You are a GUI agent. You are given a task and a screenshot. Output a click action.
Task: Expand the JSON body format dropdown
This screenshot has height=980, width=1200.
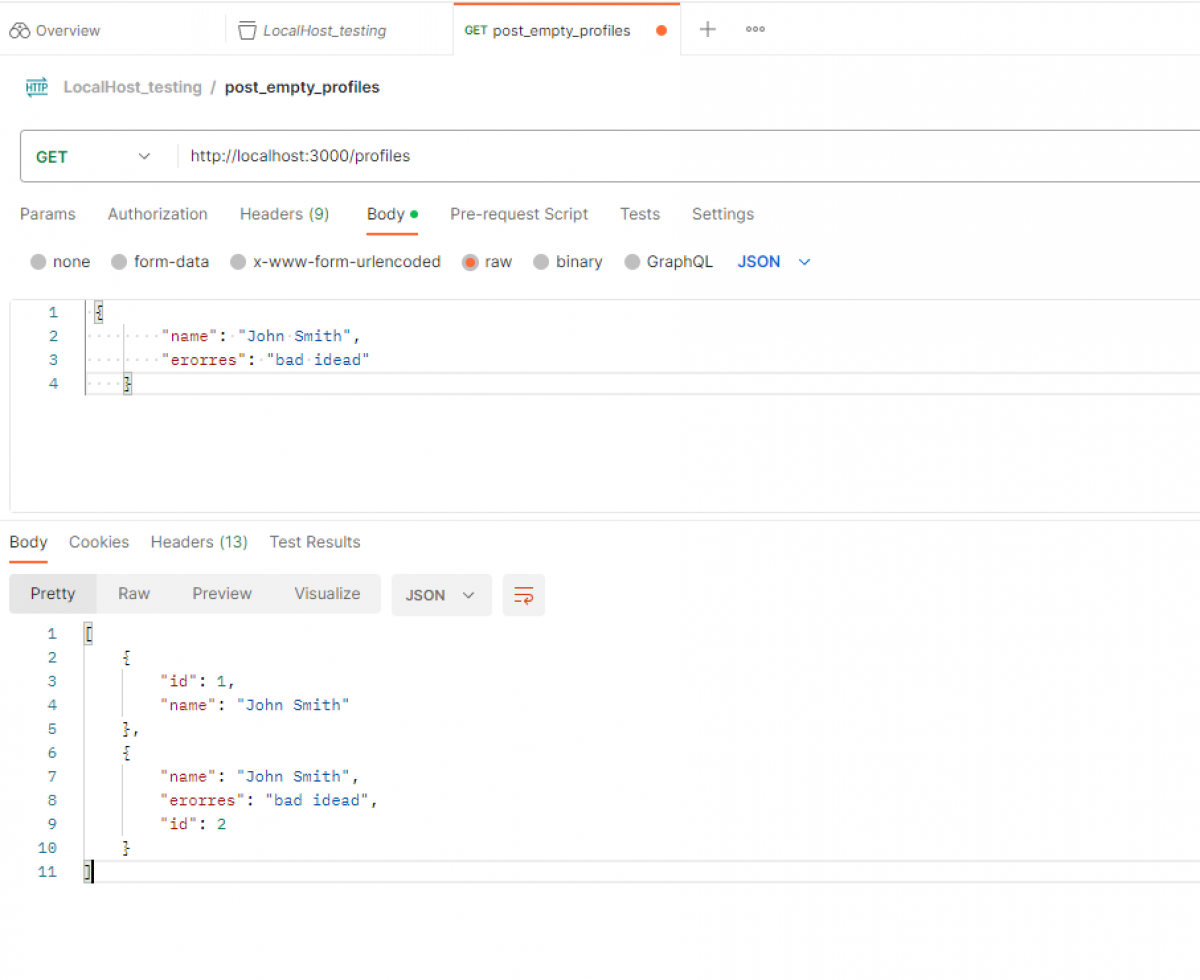point(774,262)
